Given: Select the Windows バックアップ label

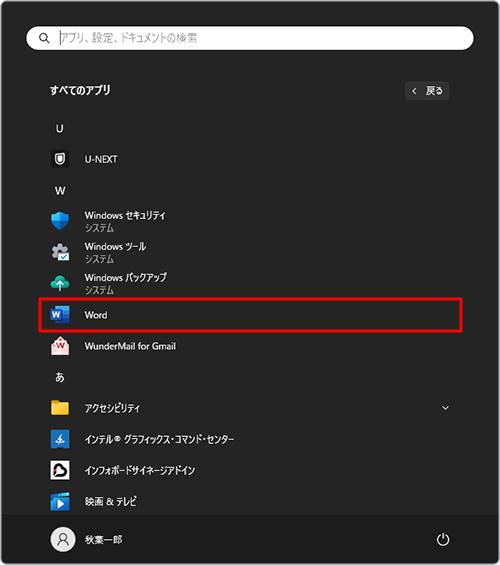Looking at the screenshot, I should click(x=125, y=277).
